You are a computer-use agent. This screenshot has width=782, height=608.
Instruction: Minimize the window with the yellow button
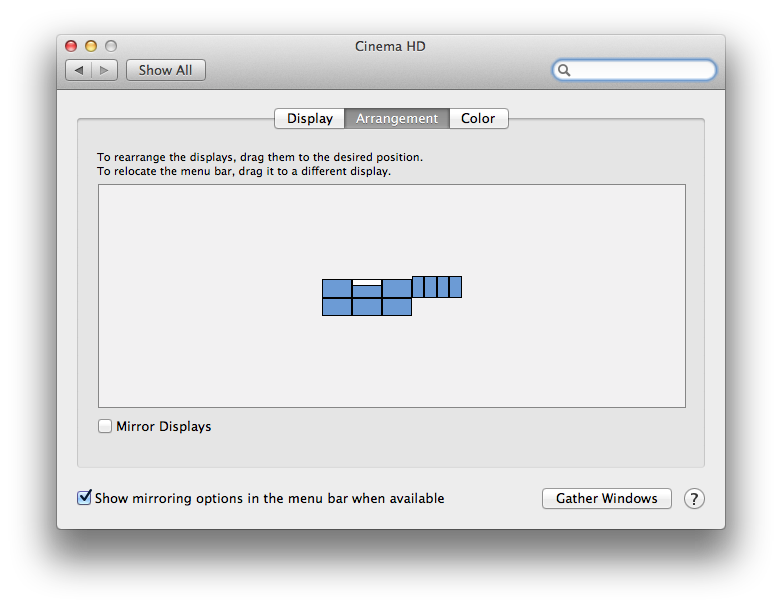91,46
